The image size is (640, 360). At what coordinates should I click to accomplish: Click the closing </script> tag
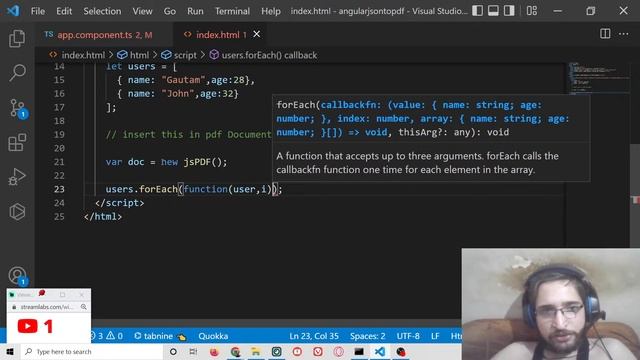click(119, 203)
